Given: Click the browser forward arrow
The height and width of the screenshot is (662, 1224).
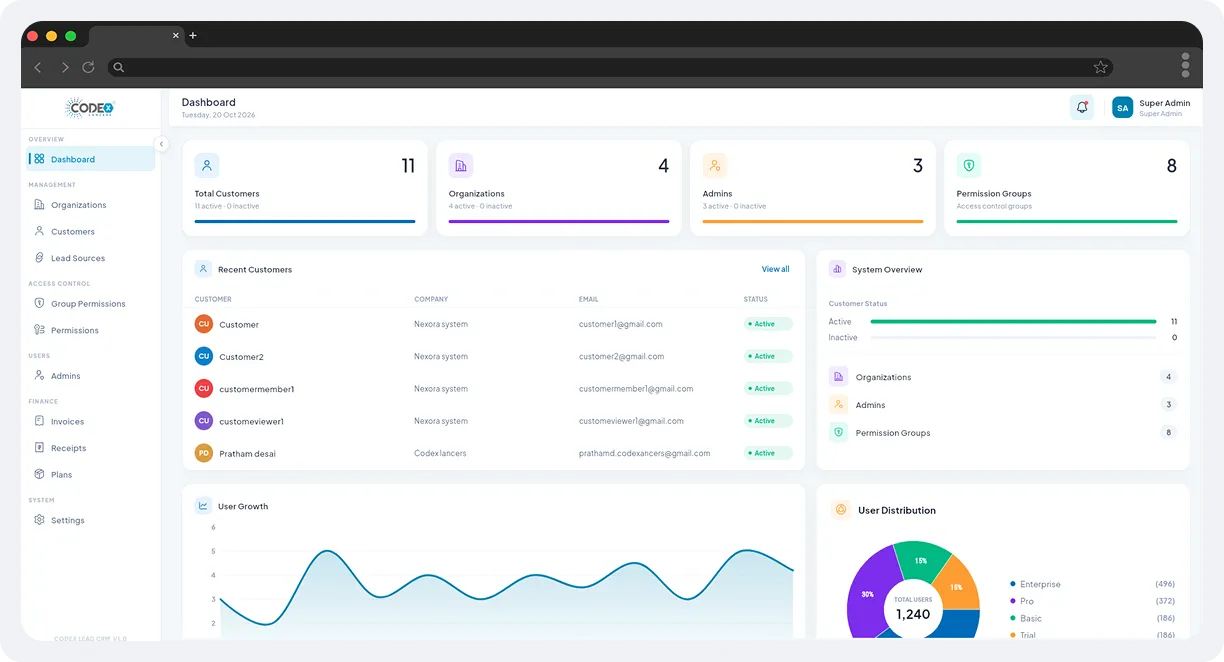Looking at the screenshot, I should [65, 67].
